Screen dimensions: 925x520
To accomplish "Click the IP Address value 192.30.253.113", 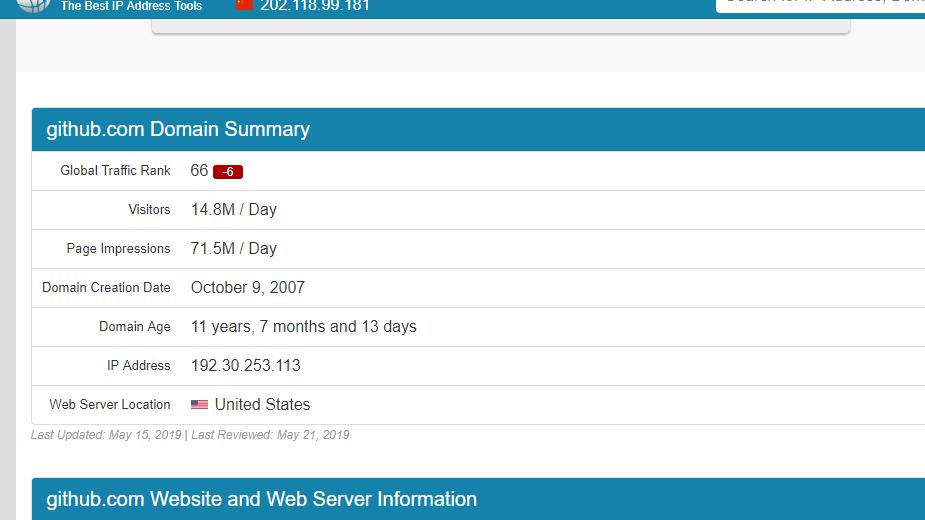I will tap(245, 366).
